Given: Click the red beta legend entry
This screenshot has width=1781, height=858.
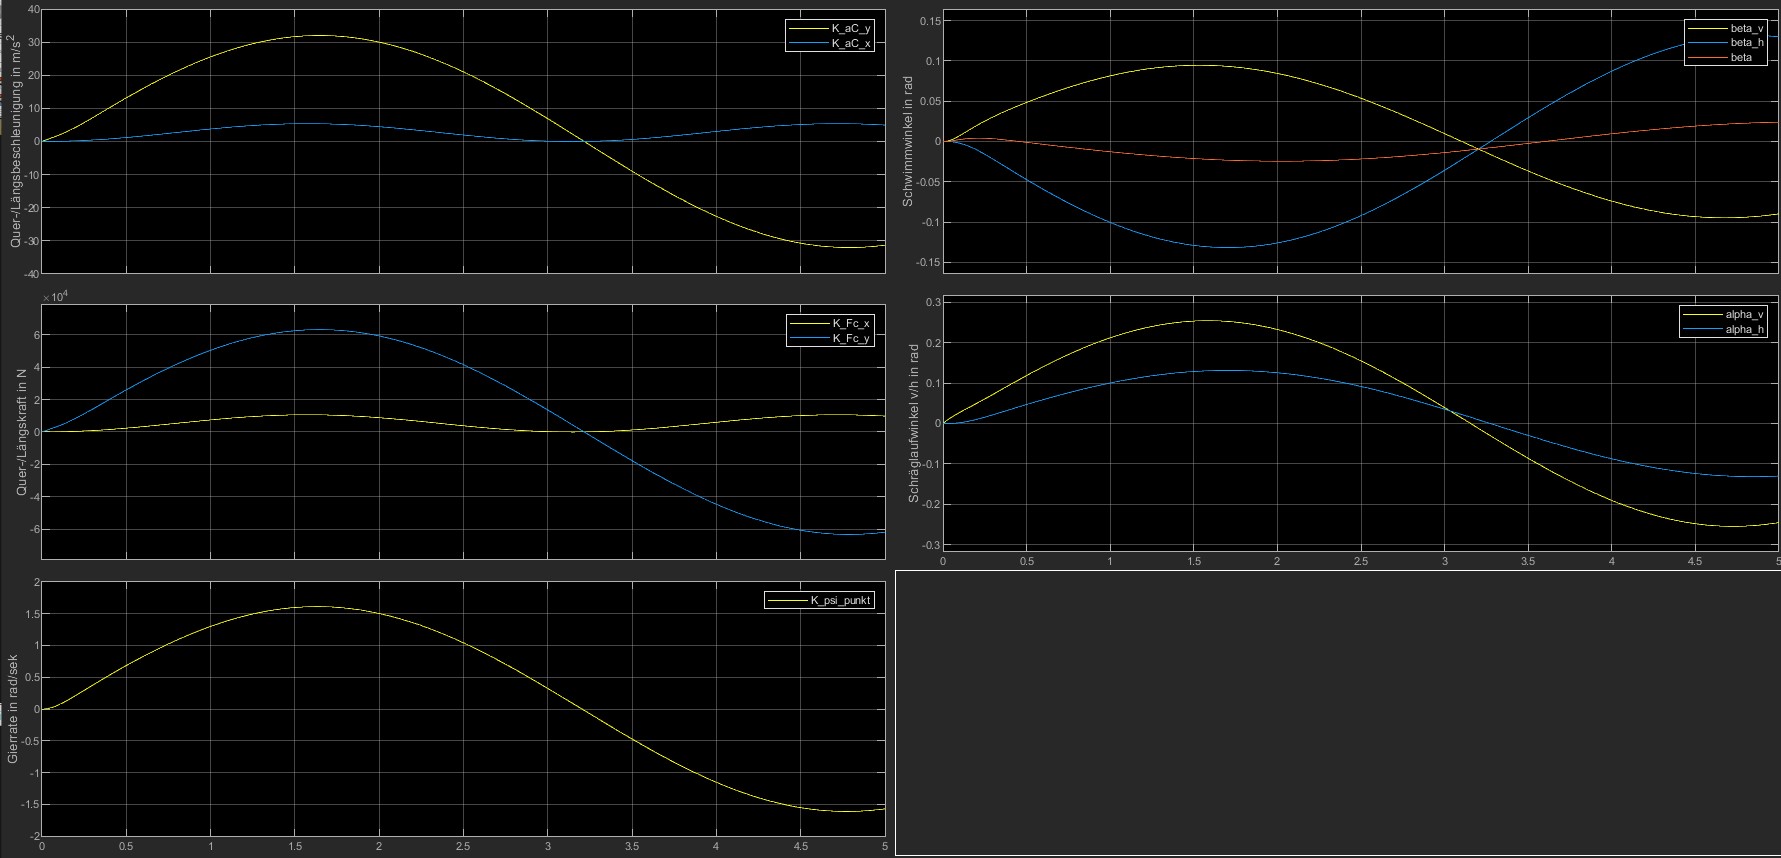Looking at the screenshot, I should click(x=1741, y=58).
